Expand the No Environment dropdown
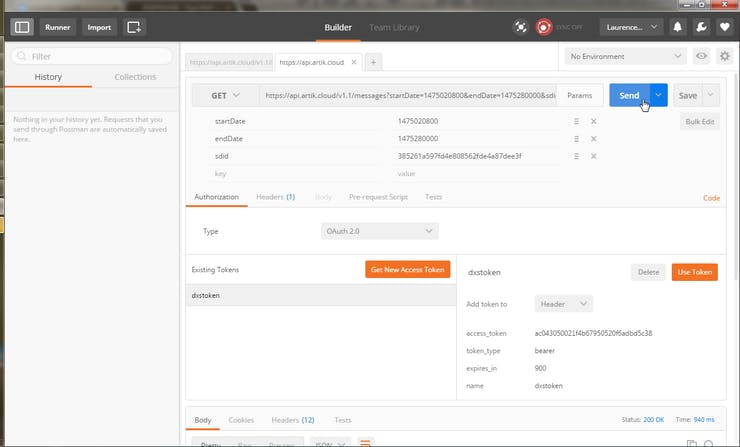 (623, 57)
